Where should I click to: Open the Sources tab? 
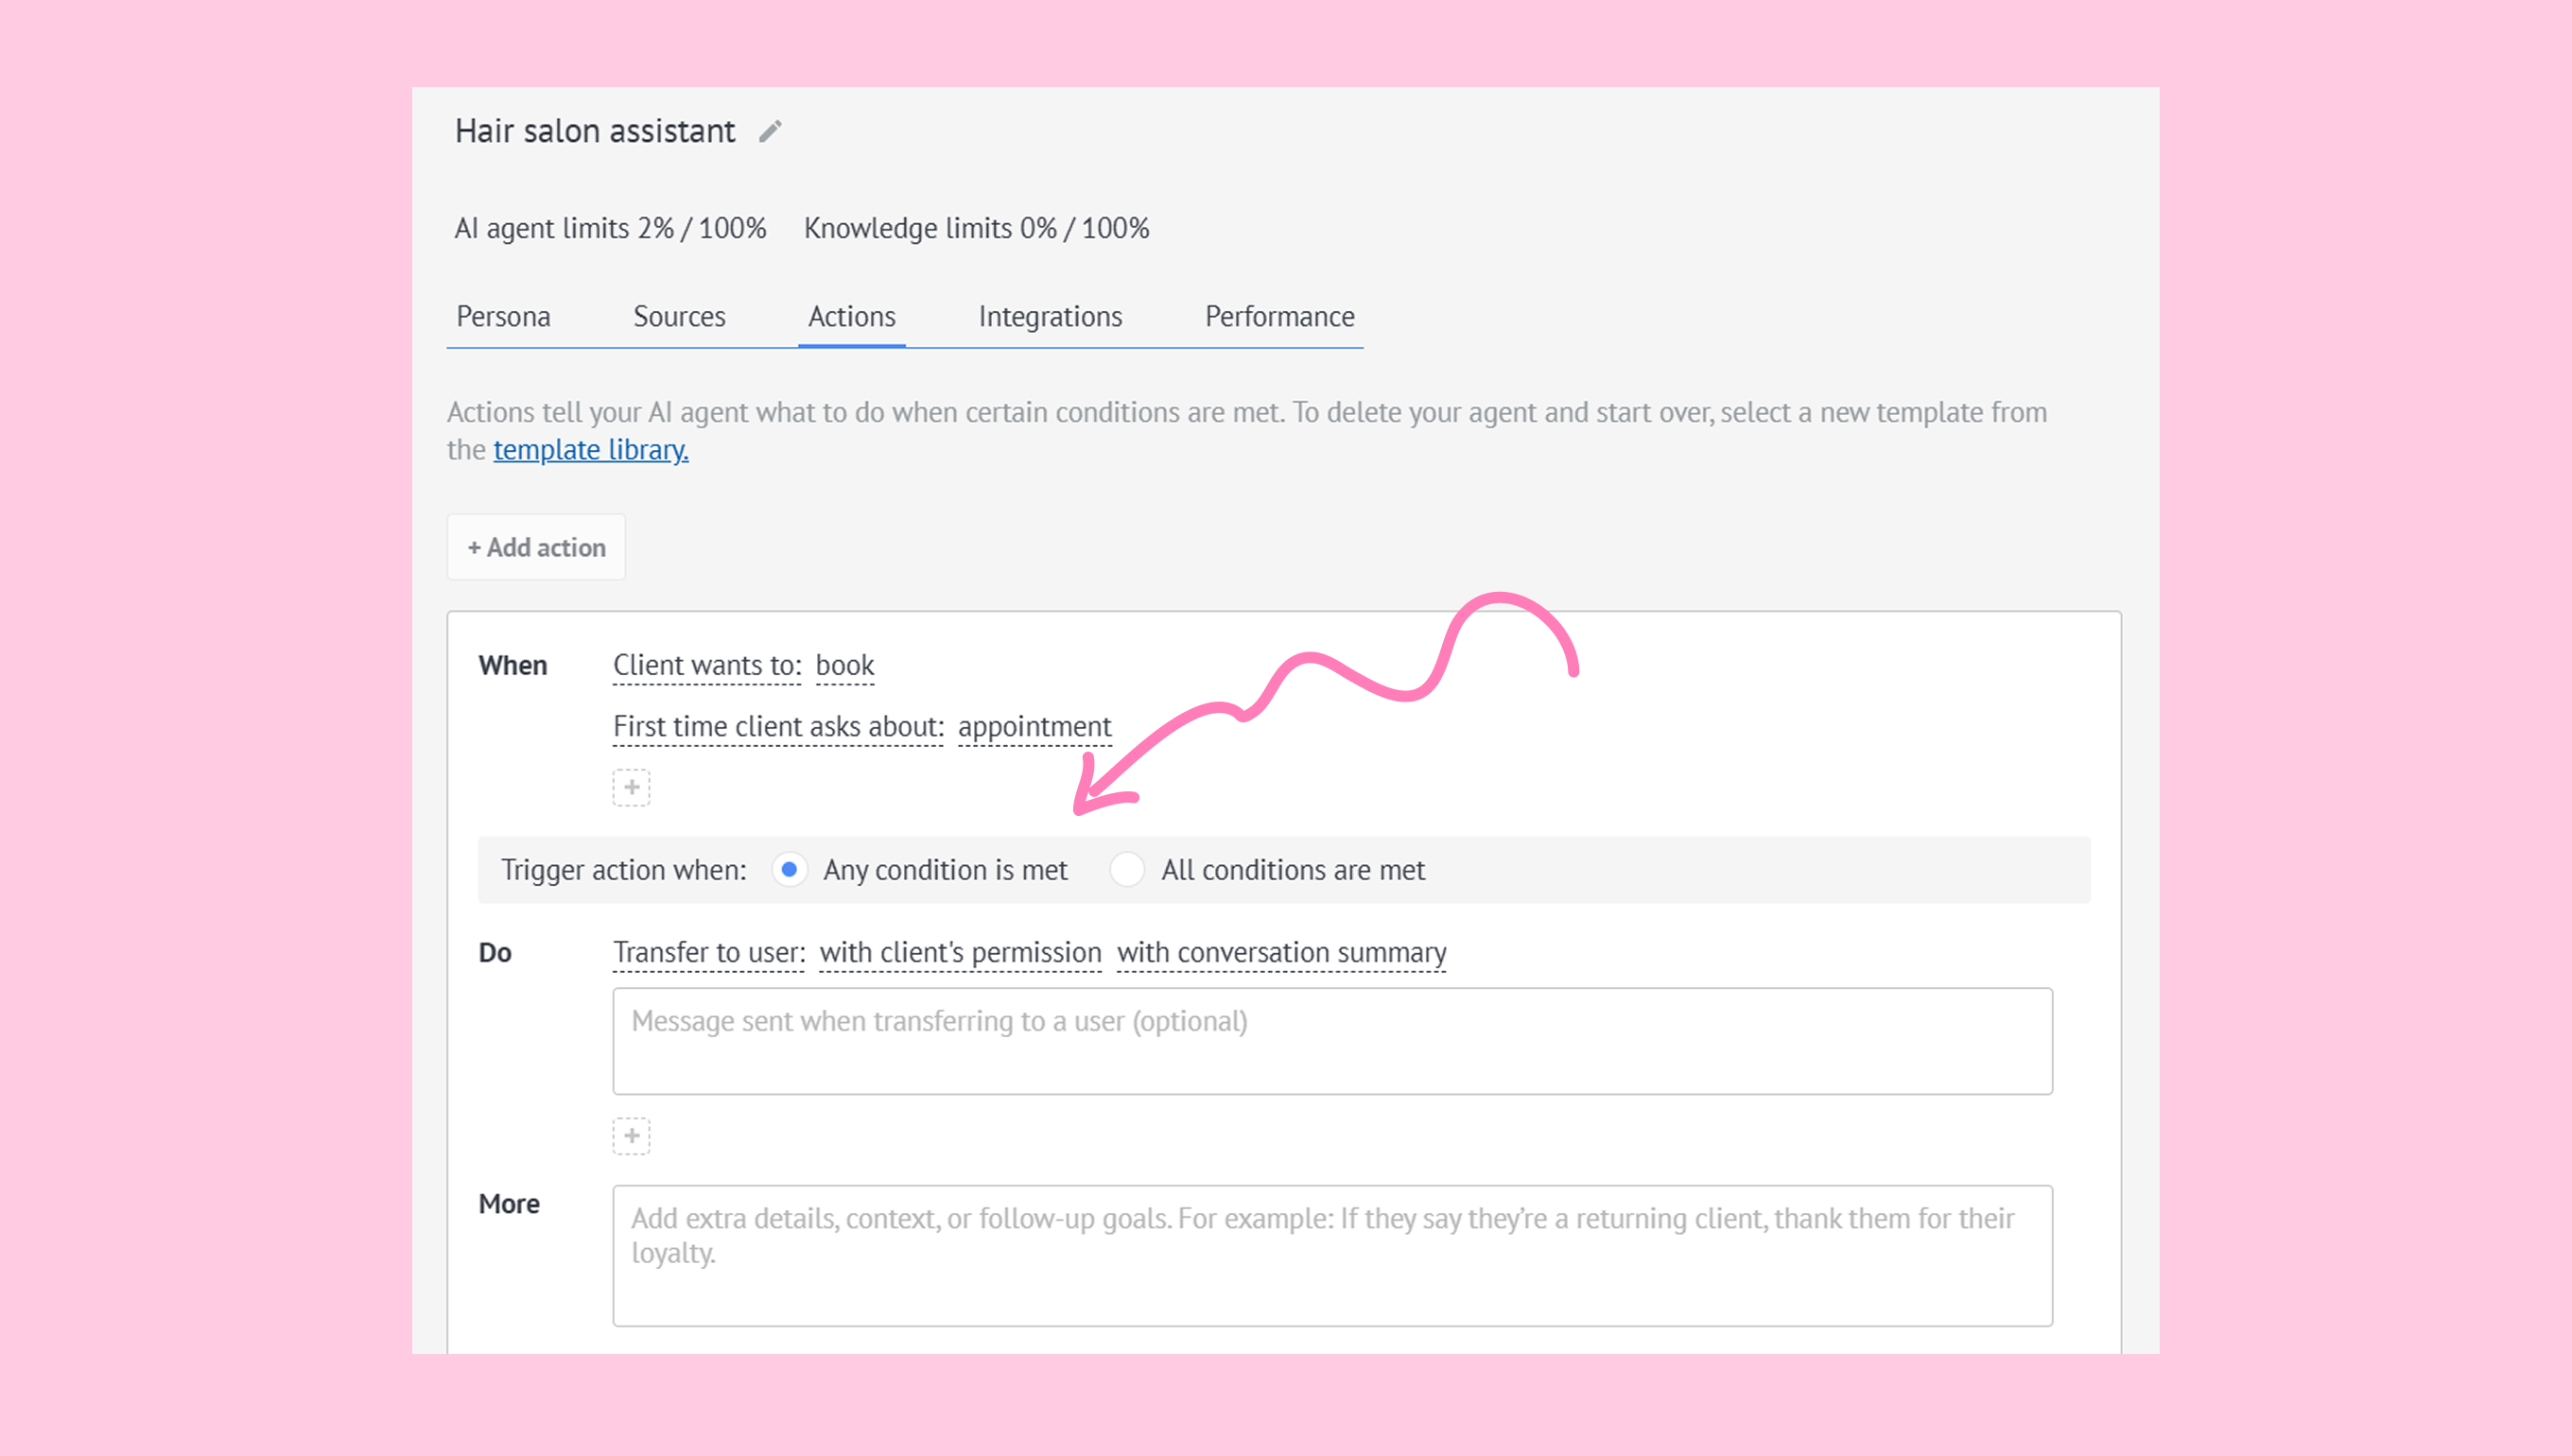click(x=679, y=316)
